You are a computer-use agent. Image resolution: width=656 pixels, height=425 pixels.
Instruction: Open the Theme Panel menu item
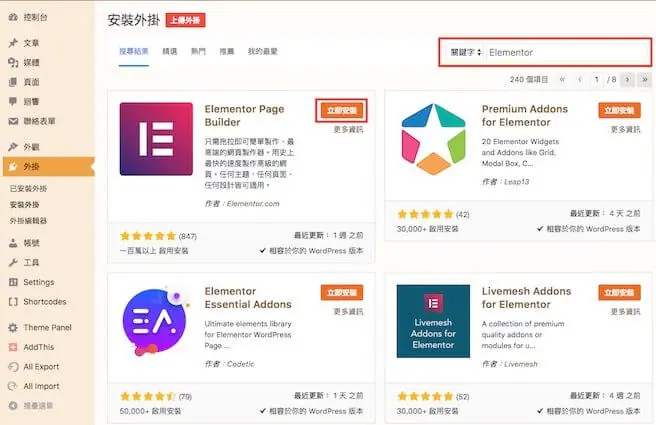[x=47, y=327]
